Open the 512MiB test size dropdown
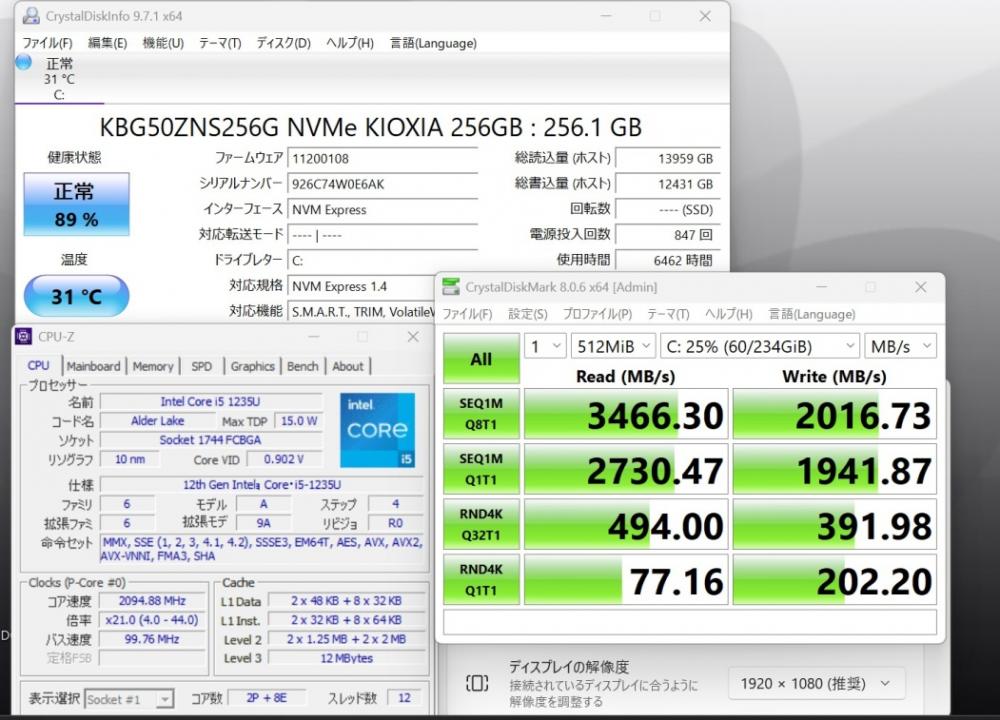The height and width of the screenshot is (720, 1000). [x=613, y=346]
